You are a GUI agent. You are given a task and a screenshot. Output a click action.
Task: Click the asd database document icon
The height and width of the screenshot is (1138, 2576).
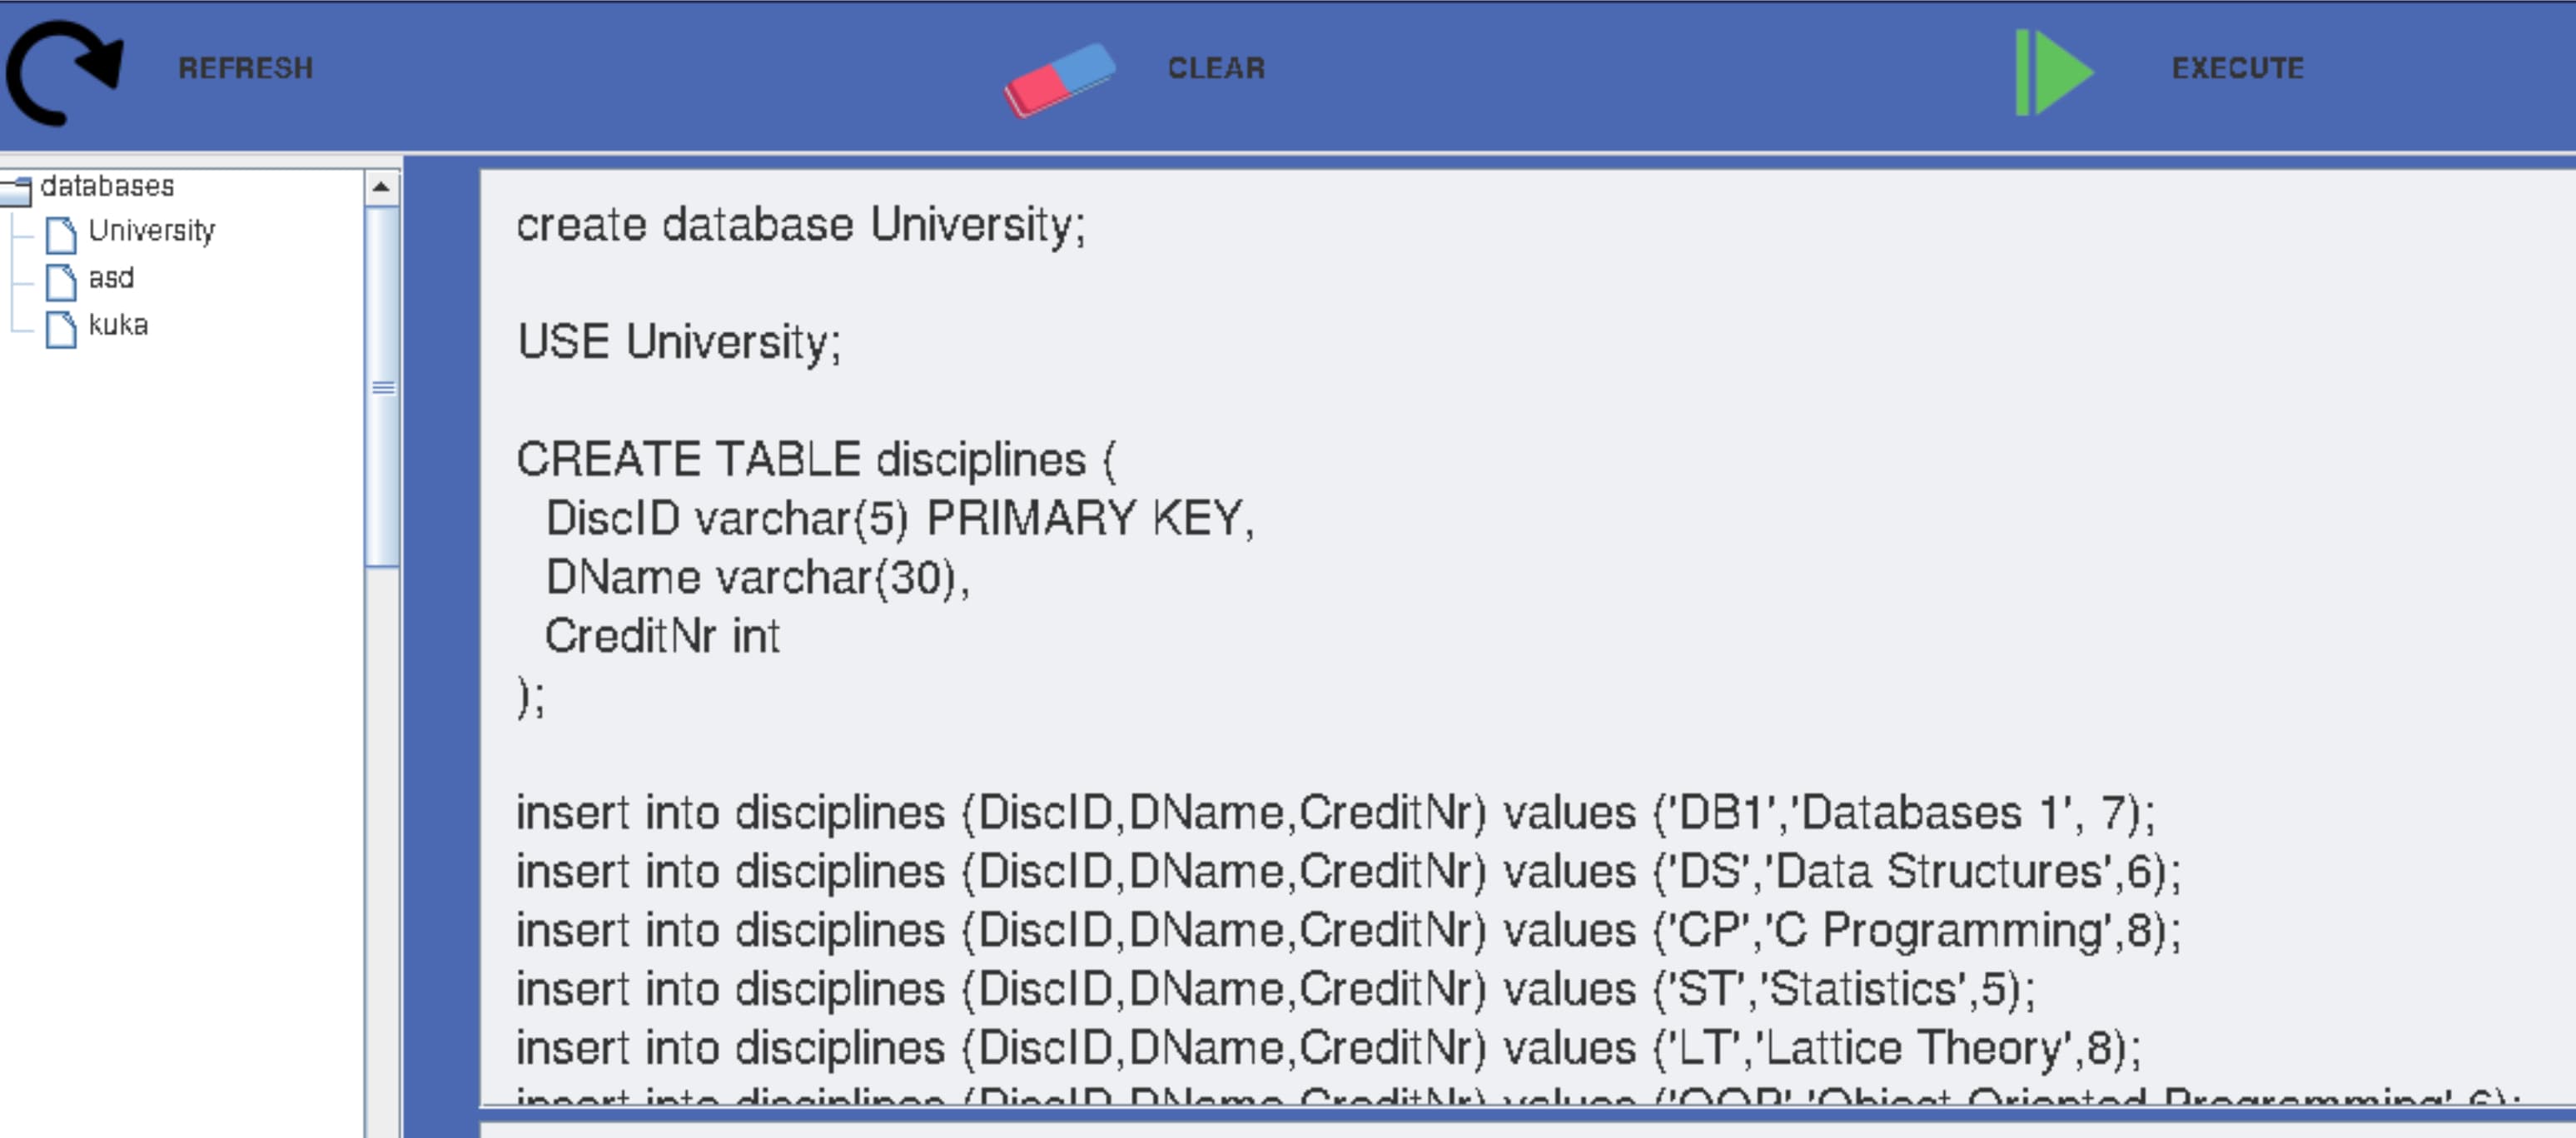pyautogui.click(x=61, y=281)
